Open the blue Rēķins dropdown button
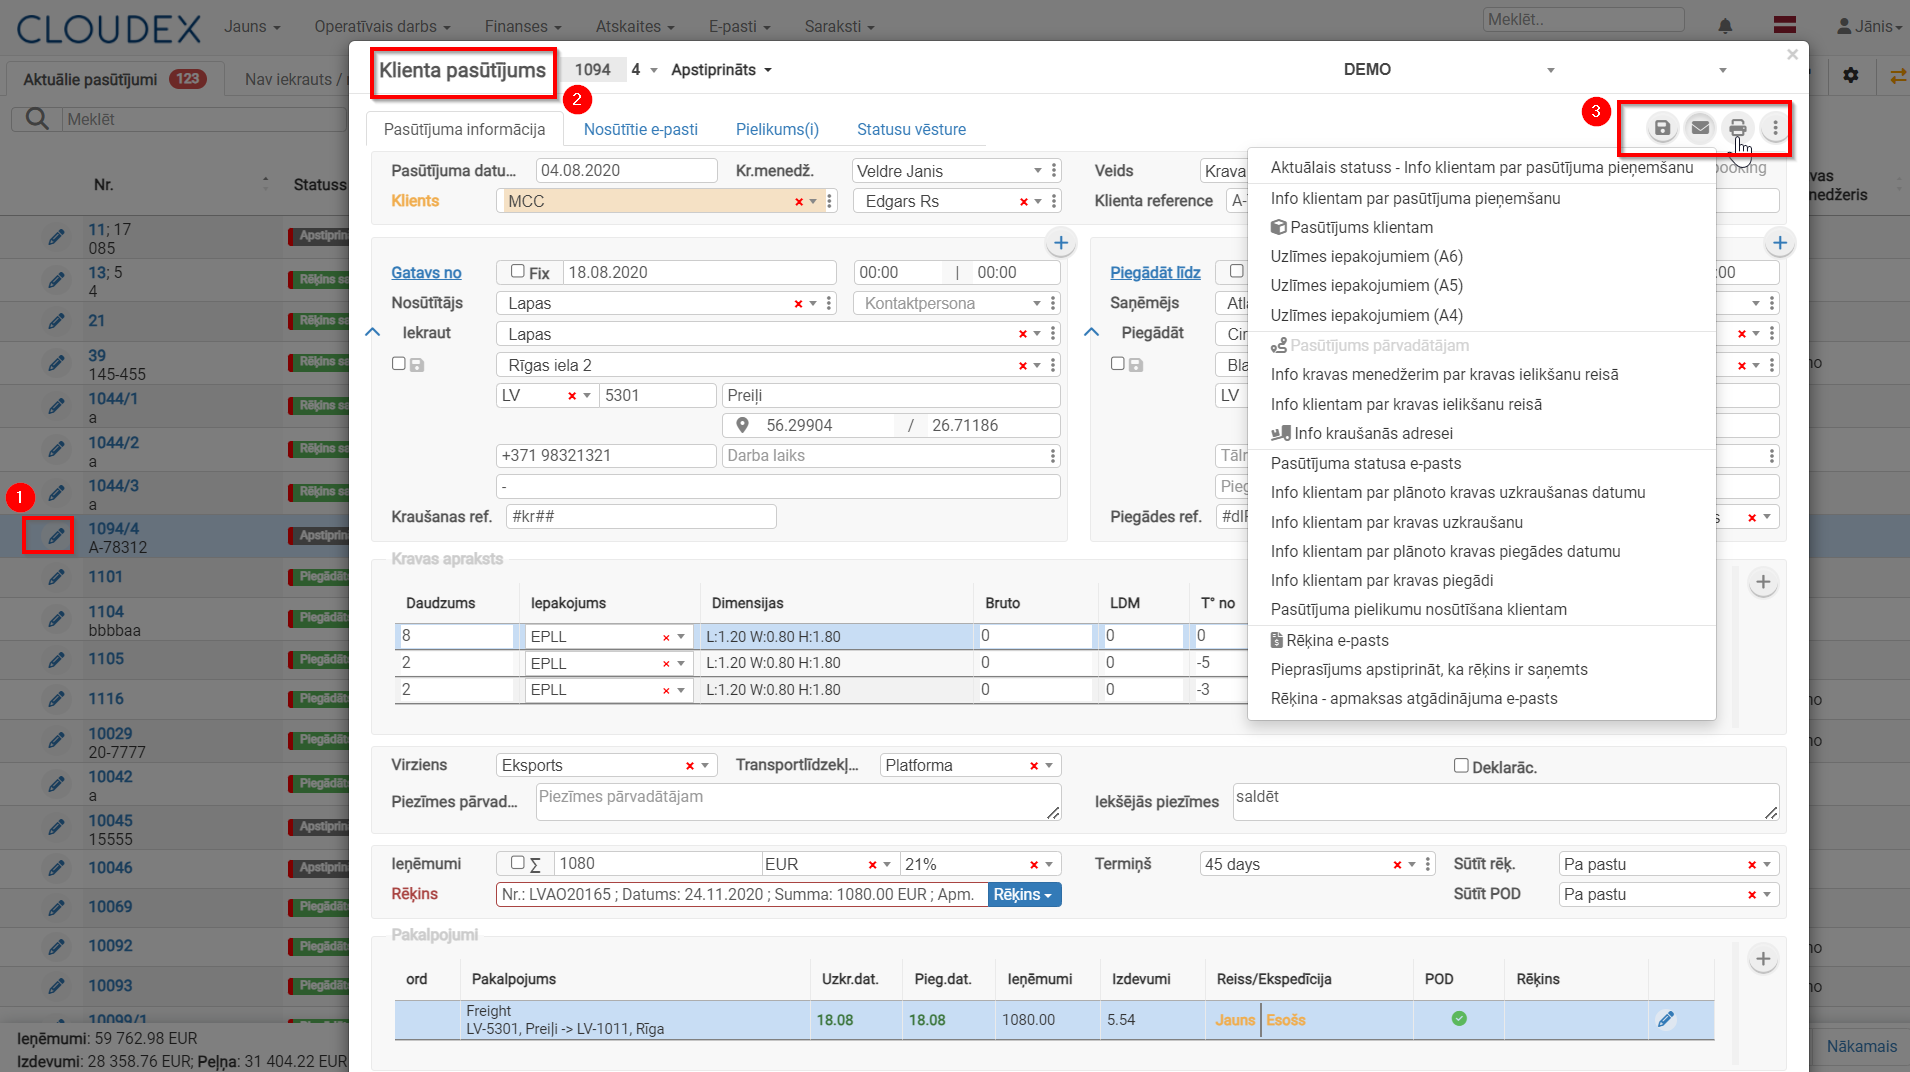1910x1072 pixels. click(1024, 895)
